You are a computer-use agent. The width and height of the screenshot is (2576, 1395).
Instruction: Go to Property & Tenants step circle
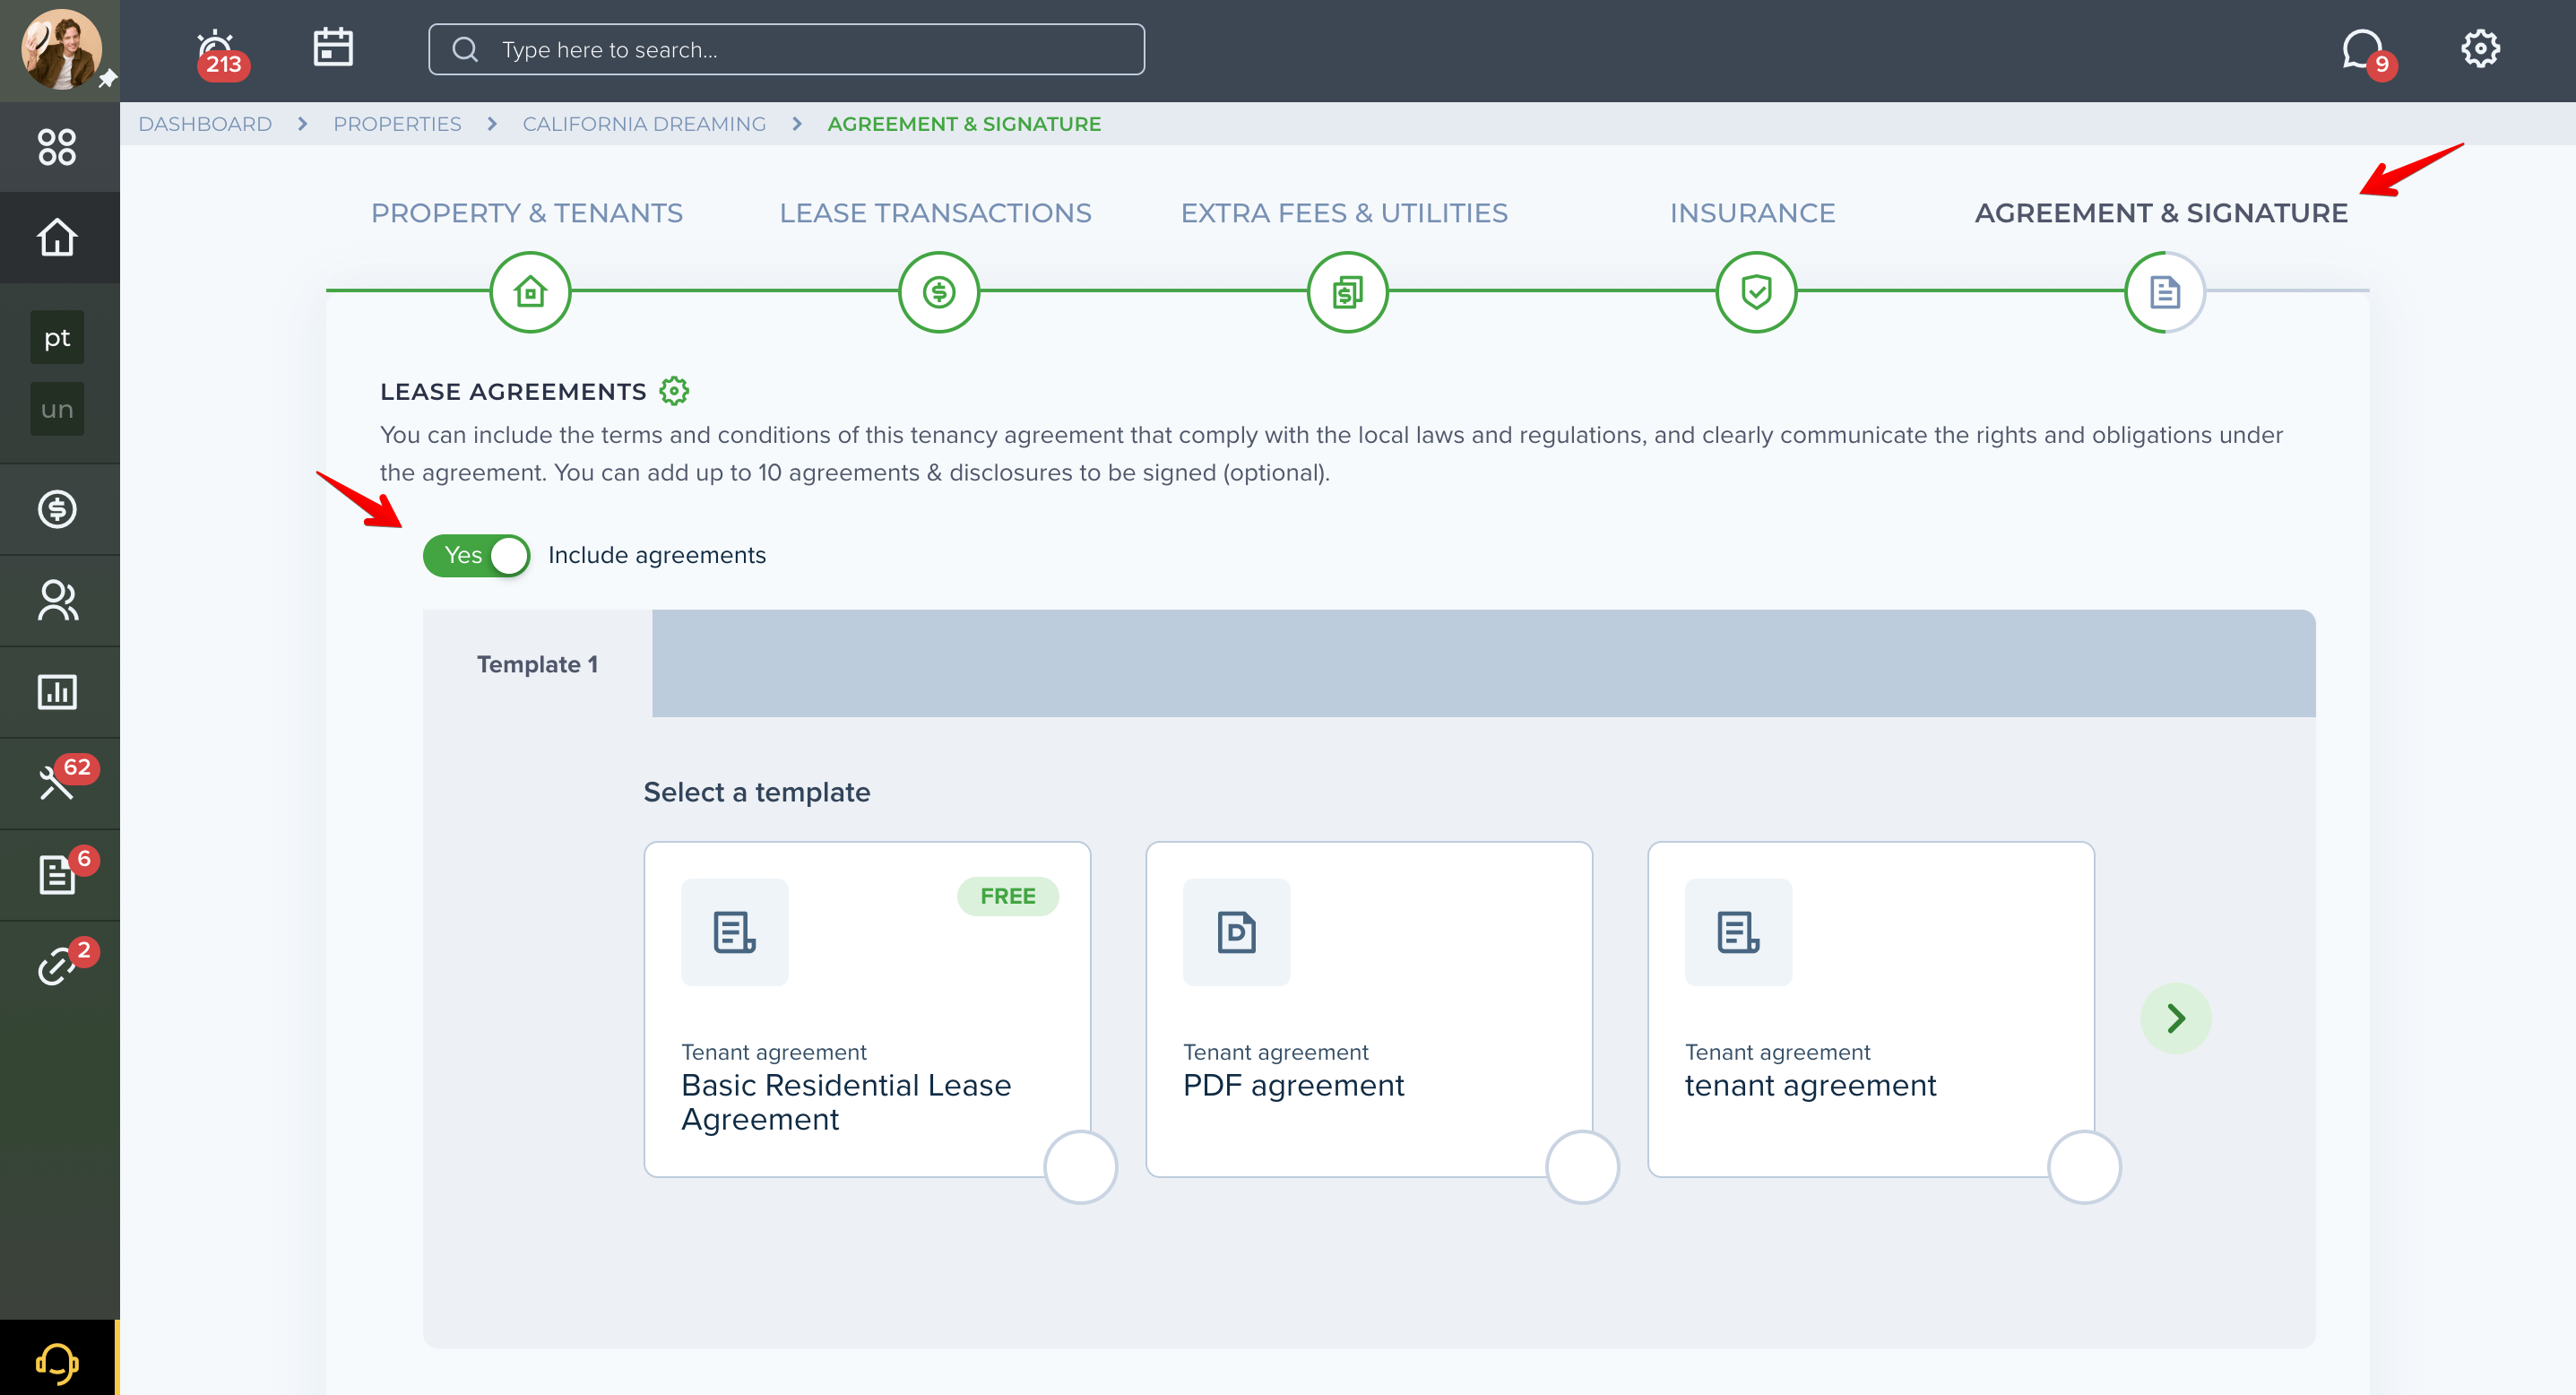click(530, 292)
